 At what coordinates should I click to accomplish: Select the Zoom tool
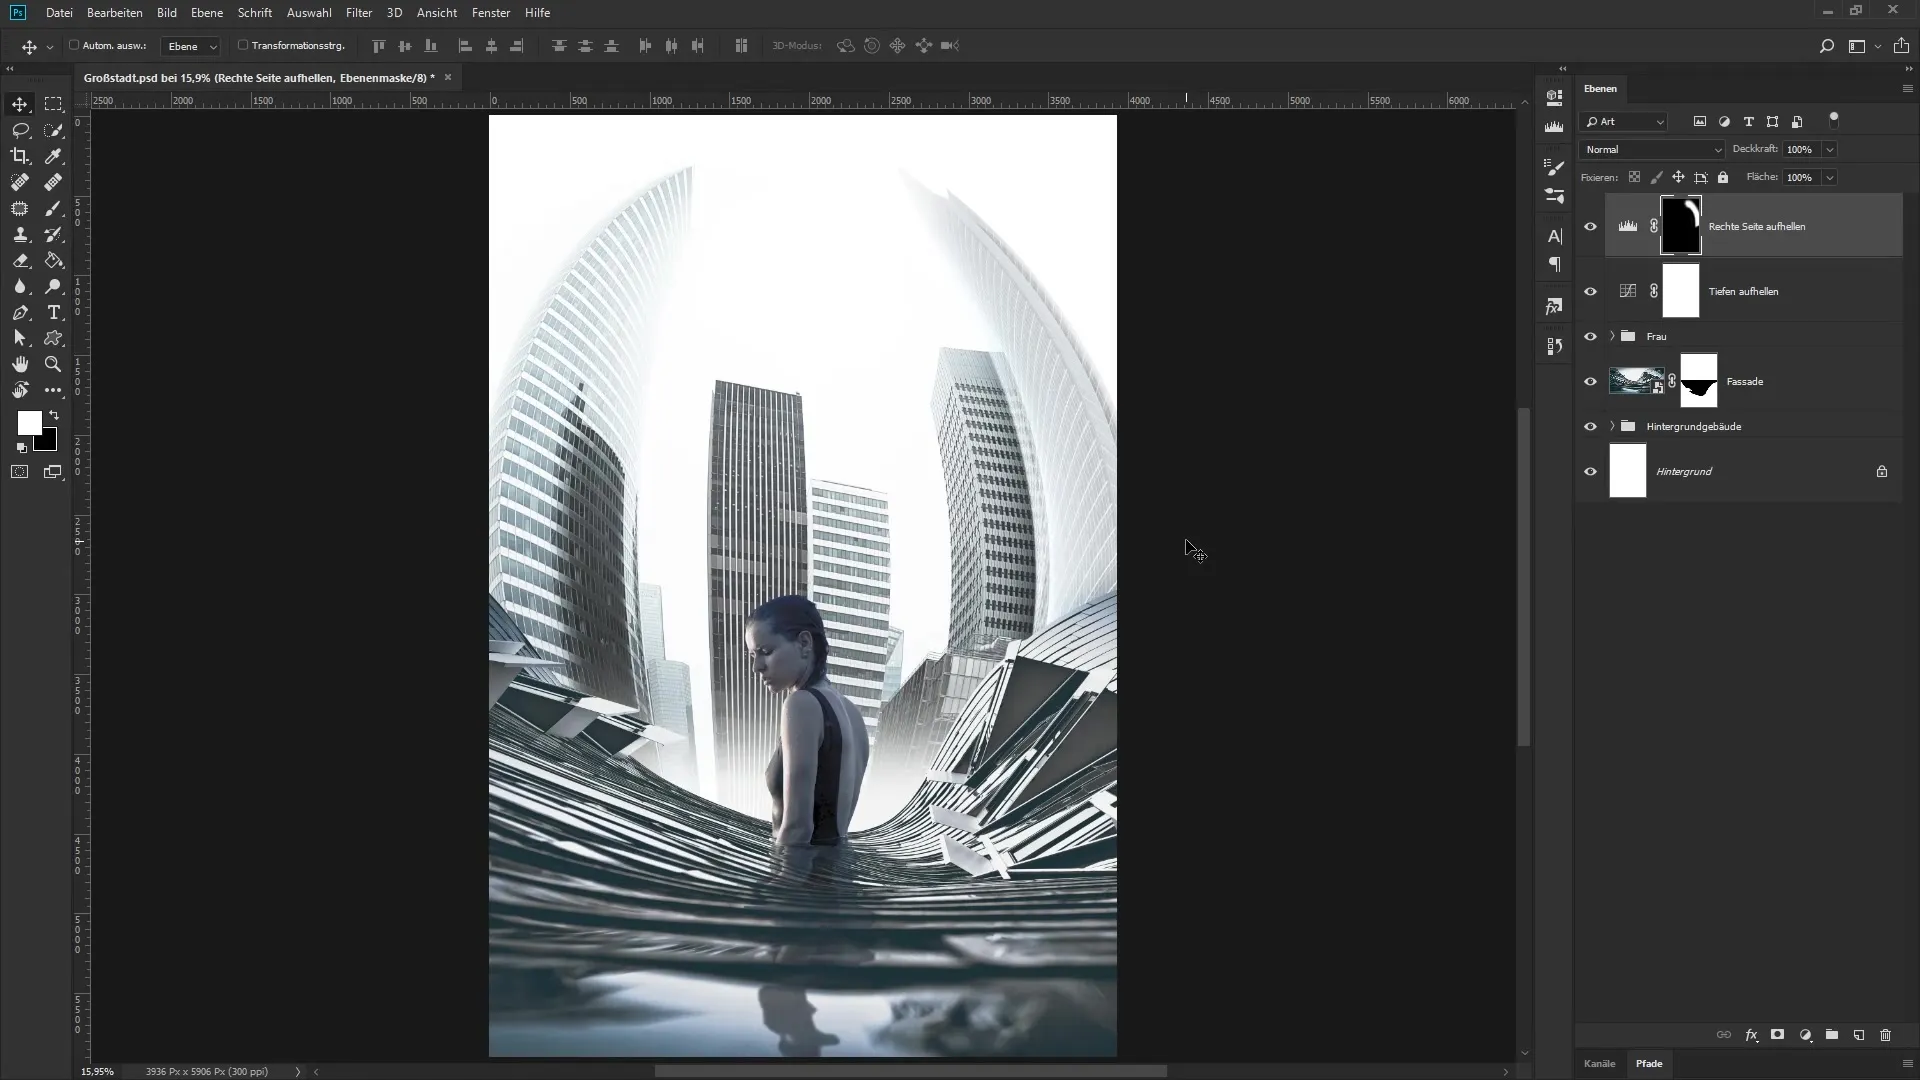(53, 364)
